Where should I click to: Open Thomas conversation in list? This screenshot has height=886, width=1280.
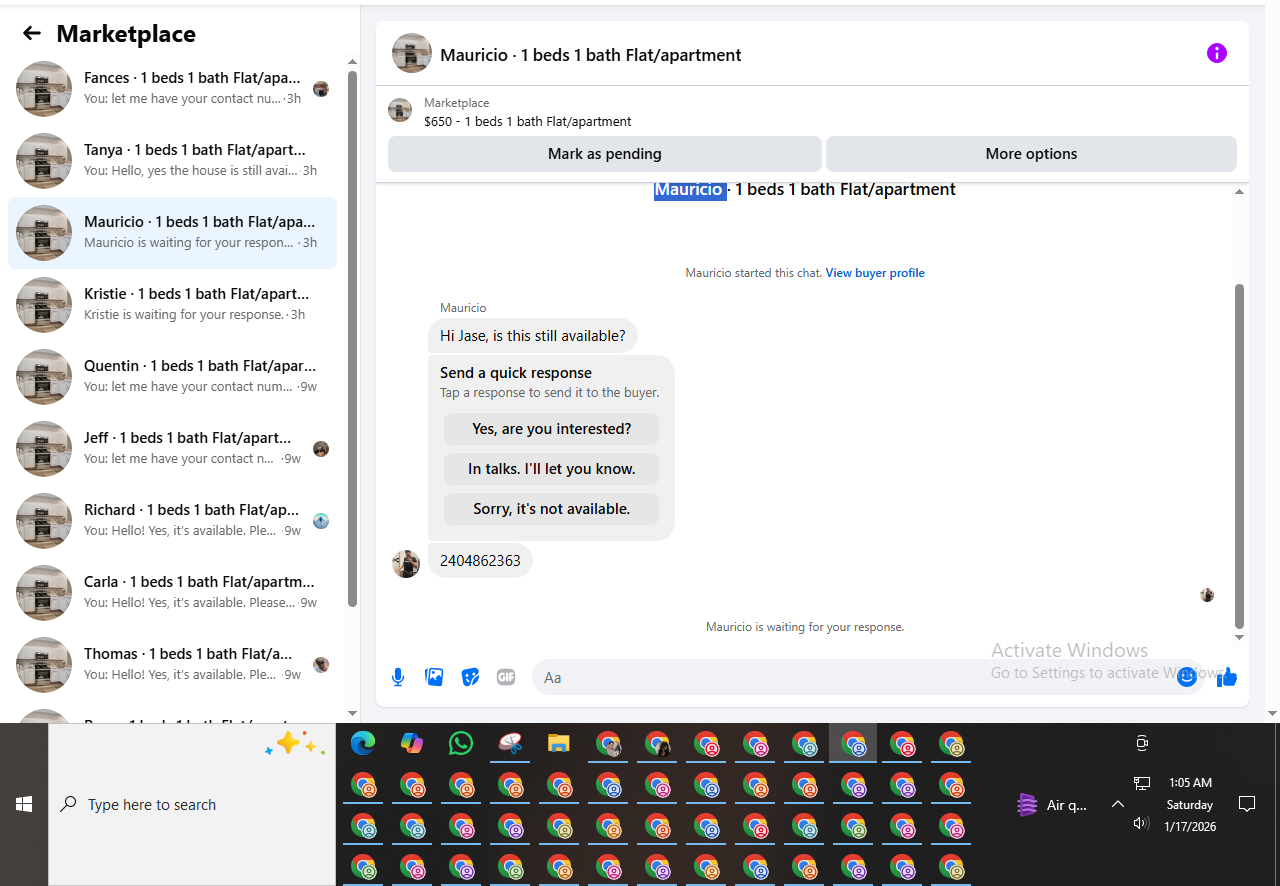[x=172, y=665]
